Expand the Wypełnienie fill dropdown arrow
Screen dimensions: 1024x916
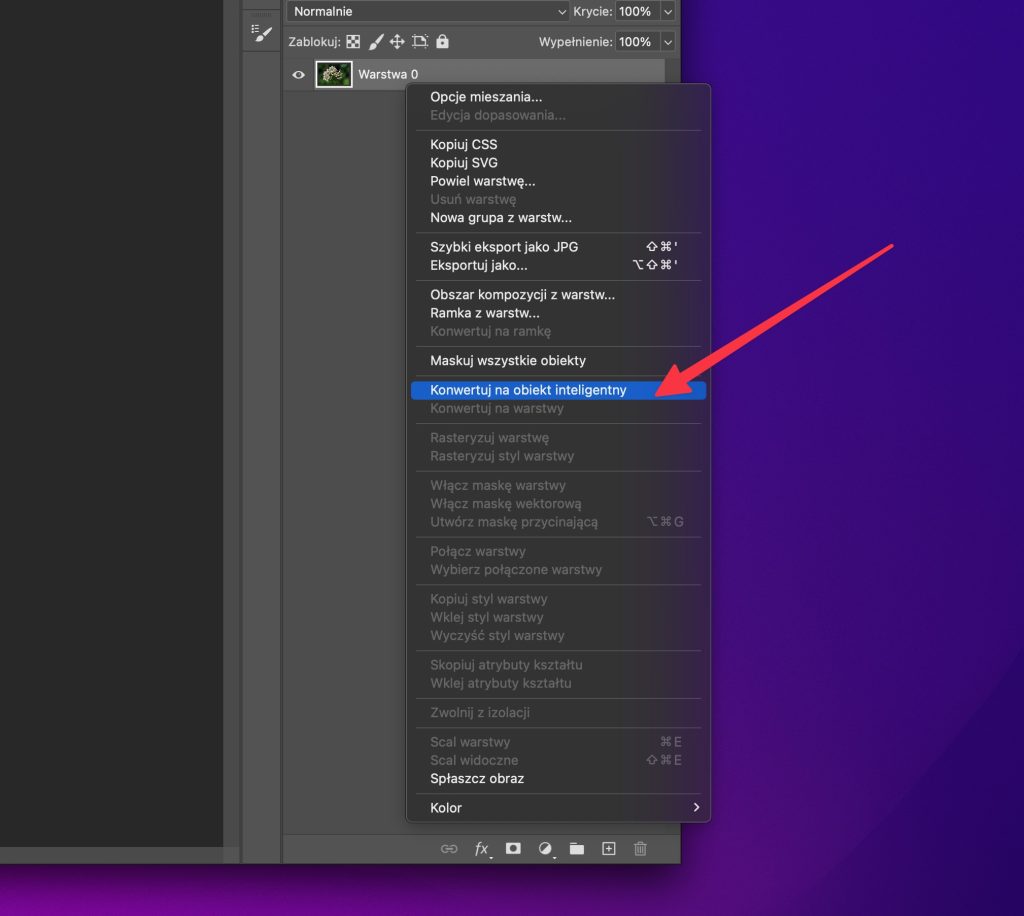668,42
